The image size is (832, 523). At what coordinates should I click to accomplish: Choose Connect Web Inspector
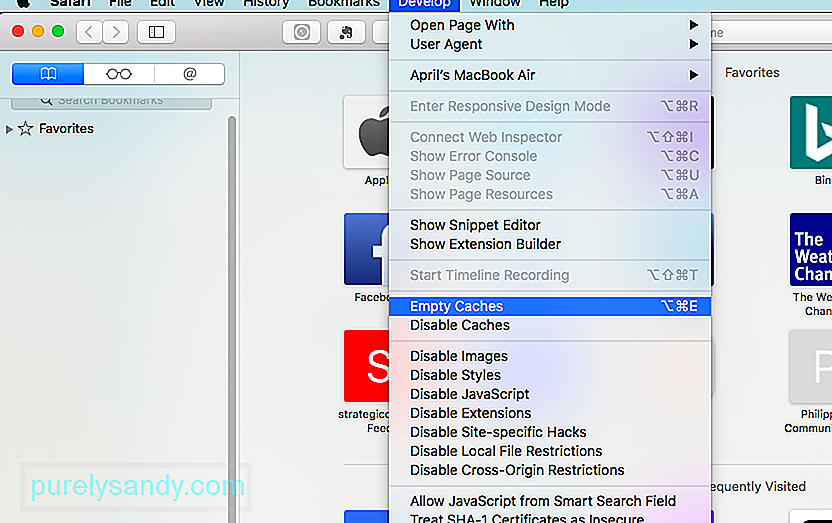tap(550, 137)
